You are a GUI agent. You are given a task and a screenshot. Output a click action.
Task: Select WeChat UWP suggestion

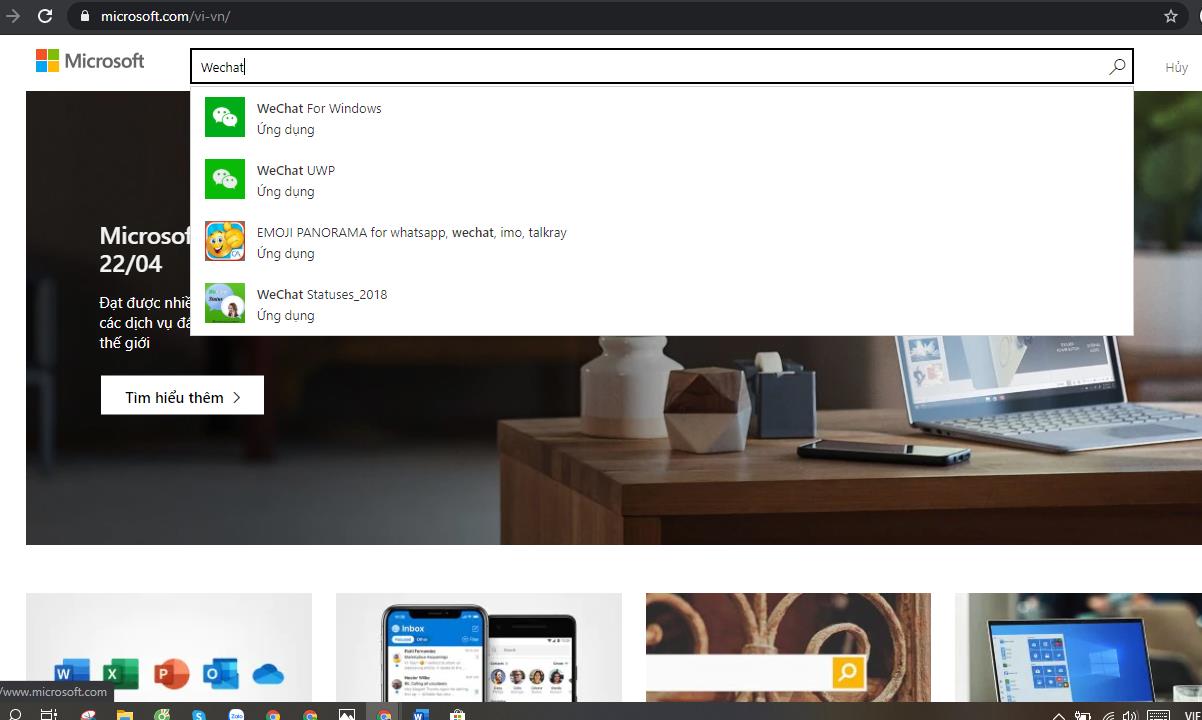coord(662,180)
